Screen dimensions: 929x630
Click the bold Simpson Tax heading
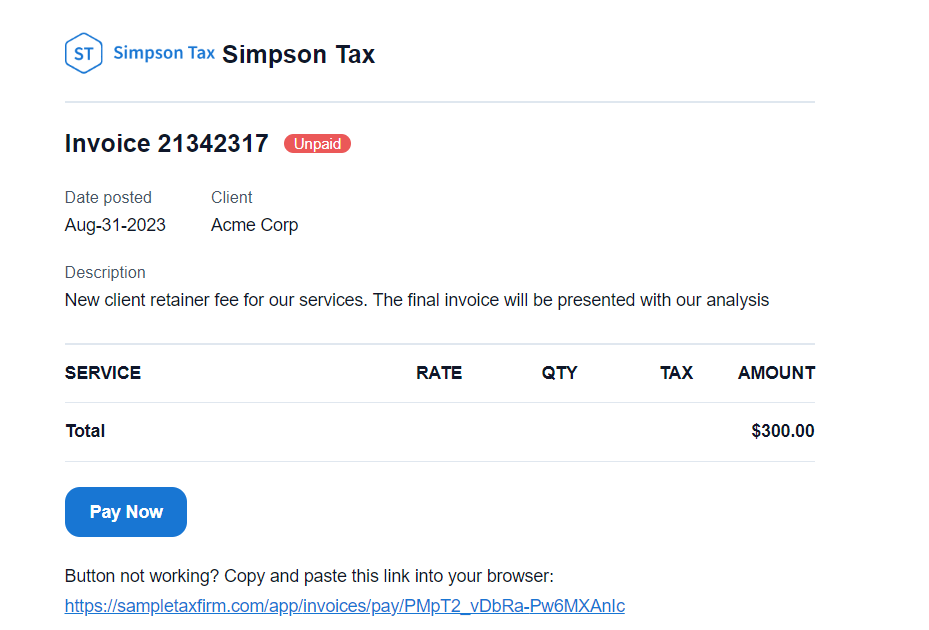tap(298, 55)
